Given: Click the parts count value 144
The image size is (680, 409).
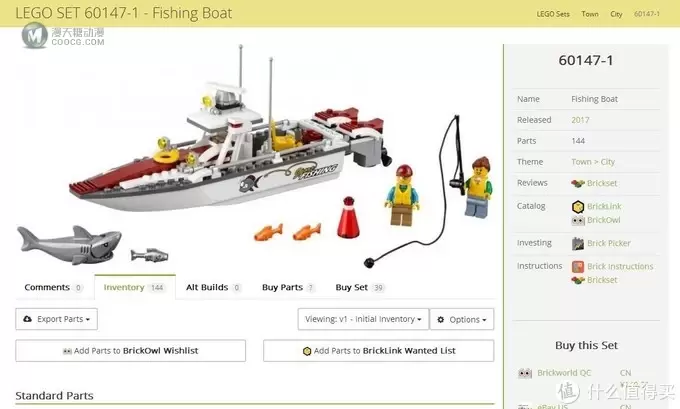Looking at the screenshot, I should [578, 141].
